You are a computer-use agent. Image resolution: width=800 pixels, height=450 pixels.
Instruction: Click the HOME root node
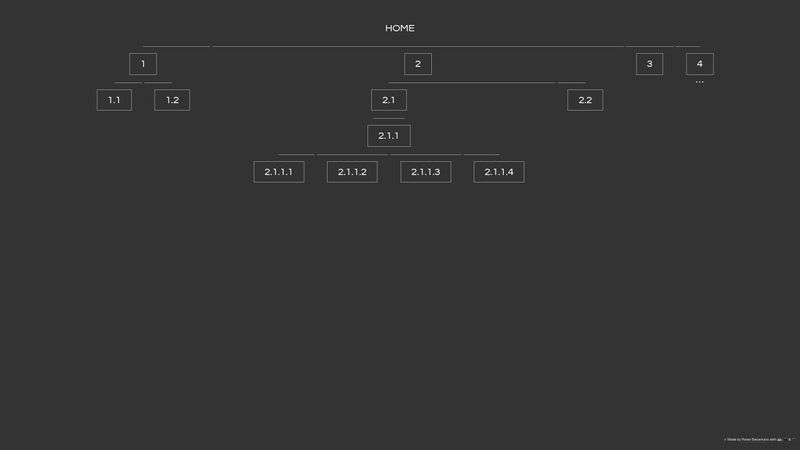(x=399, y=28)
